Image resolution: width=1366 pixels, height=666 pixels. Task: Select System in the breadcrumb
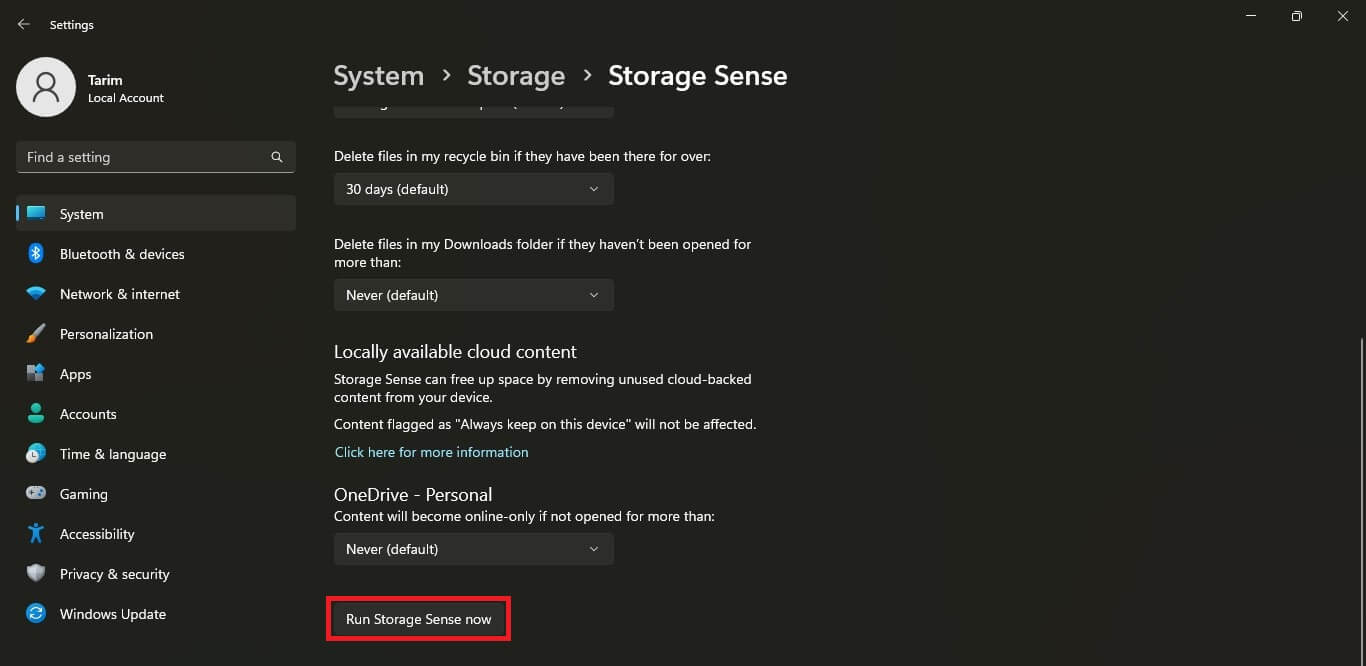379,75
